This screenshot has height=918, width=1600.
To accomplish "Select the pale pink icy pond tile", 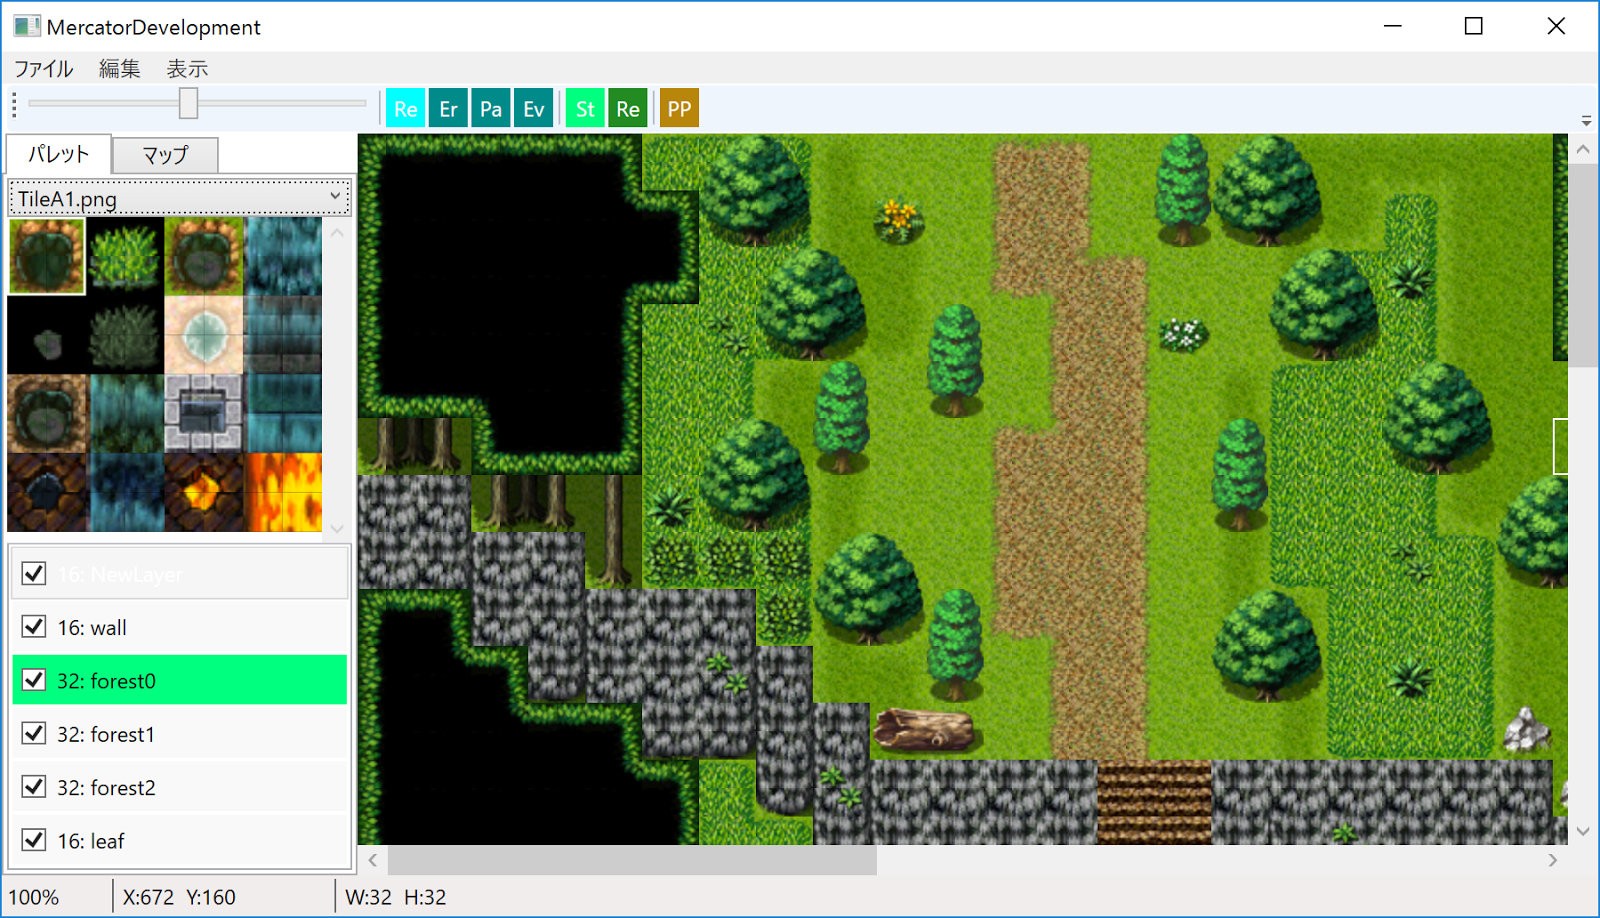I will pyautogui.click(x=204, y=335).
